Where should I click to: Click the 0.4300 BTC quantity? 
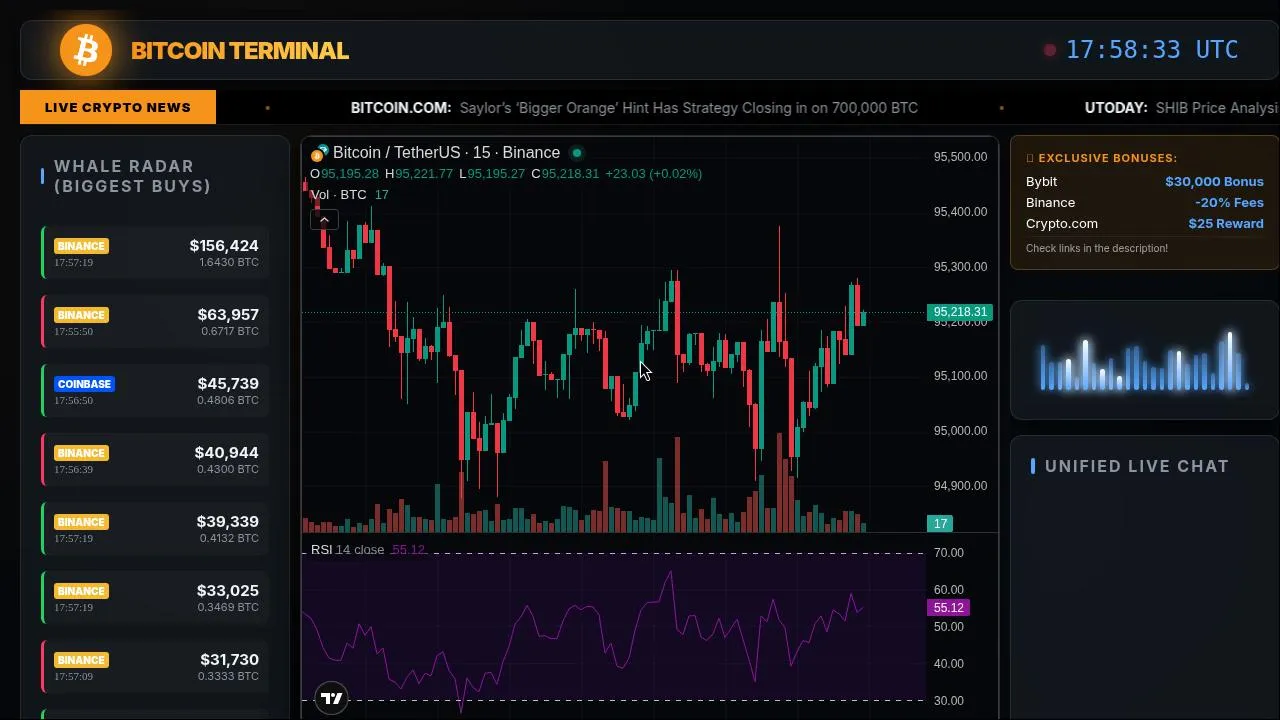point(229,469)
